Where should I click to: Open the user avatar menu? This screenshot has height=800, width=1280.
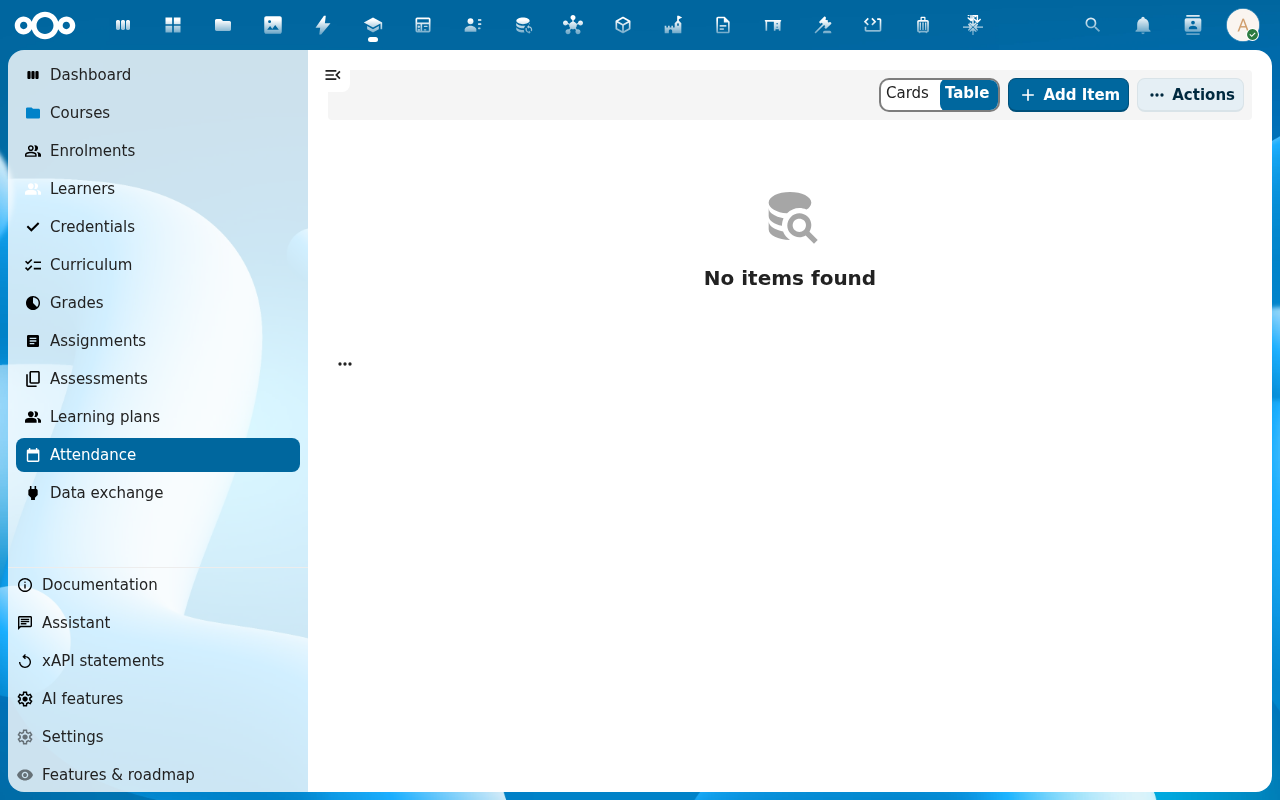coord(1243,25)
